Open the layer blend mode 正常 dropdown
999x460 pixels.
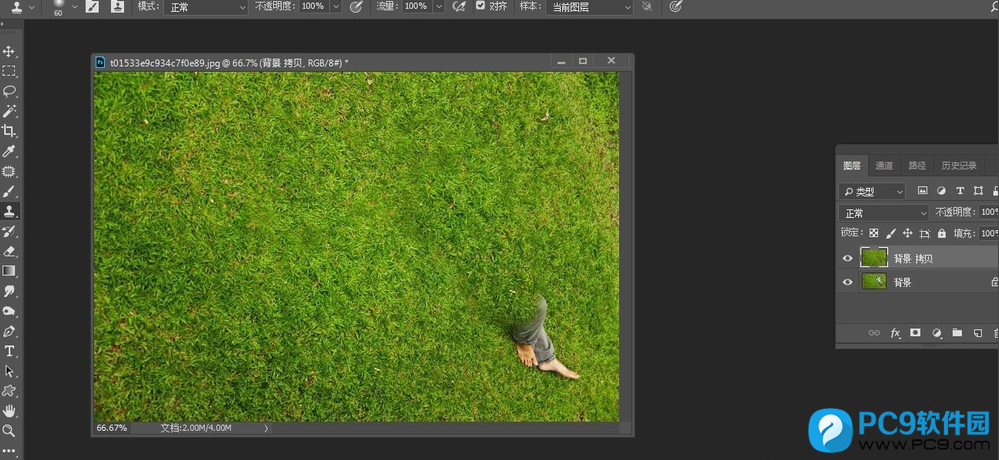(884, 213)
